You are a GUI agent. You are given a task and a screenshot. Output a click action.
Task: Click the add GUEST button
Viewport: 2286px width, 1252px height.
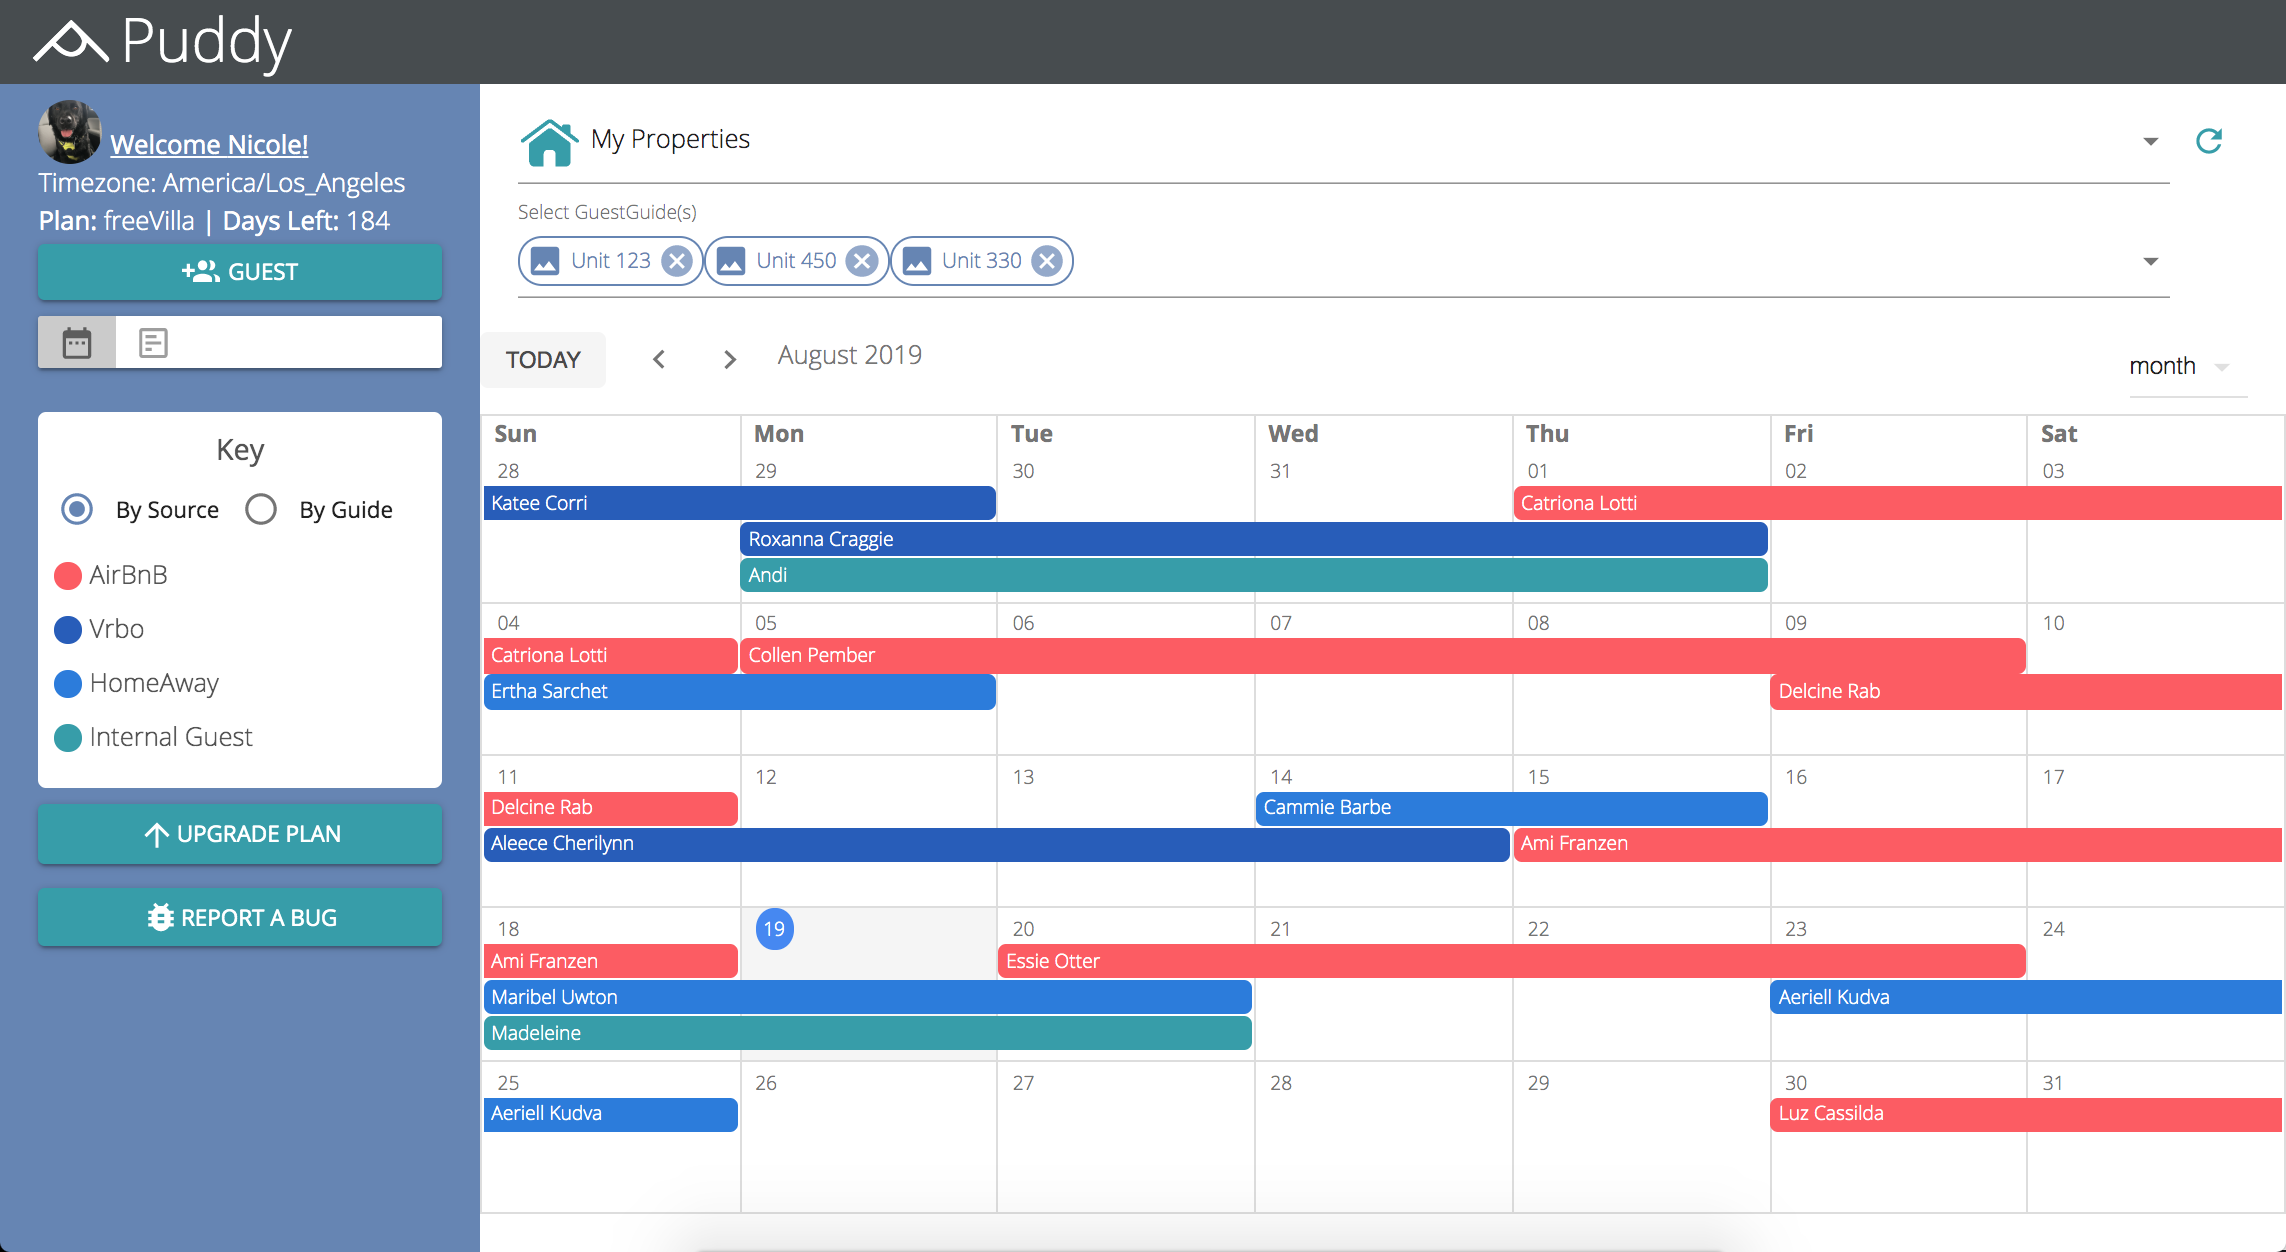240,271
